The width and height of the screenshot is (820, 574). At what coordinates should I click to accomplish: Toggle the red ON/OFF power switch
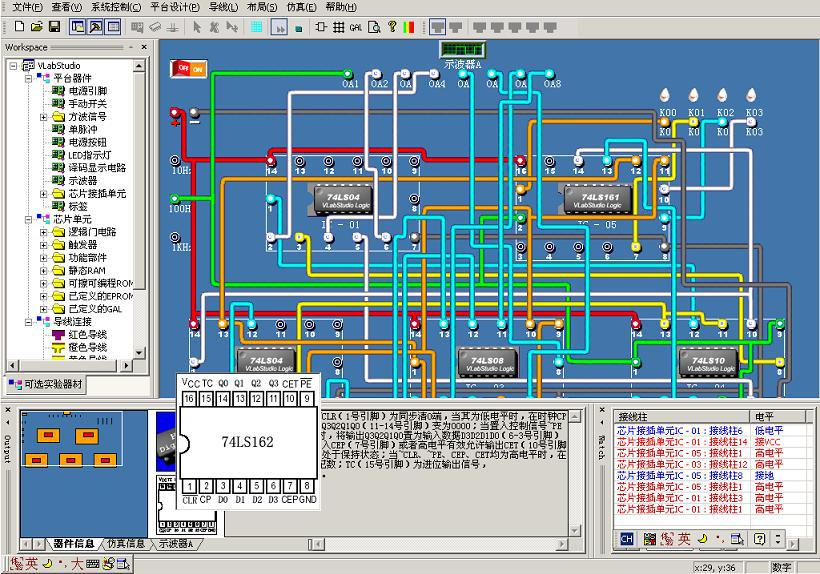pos(188,68)
